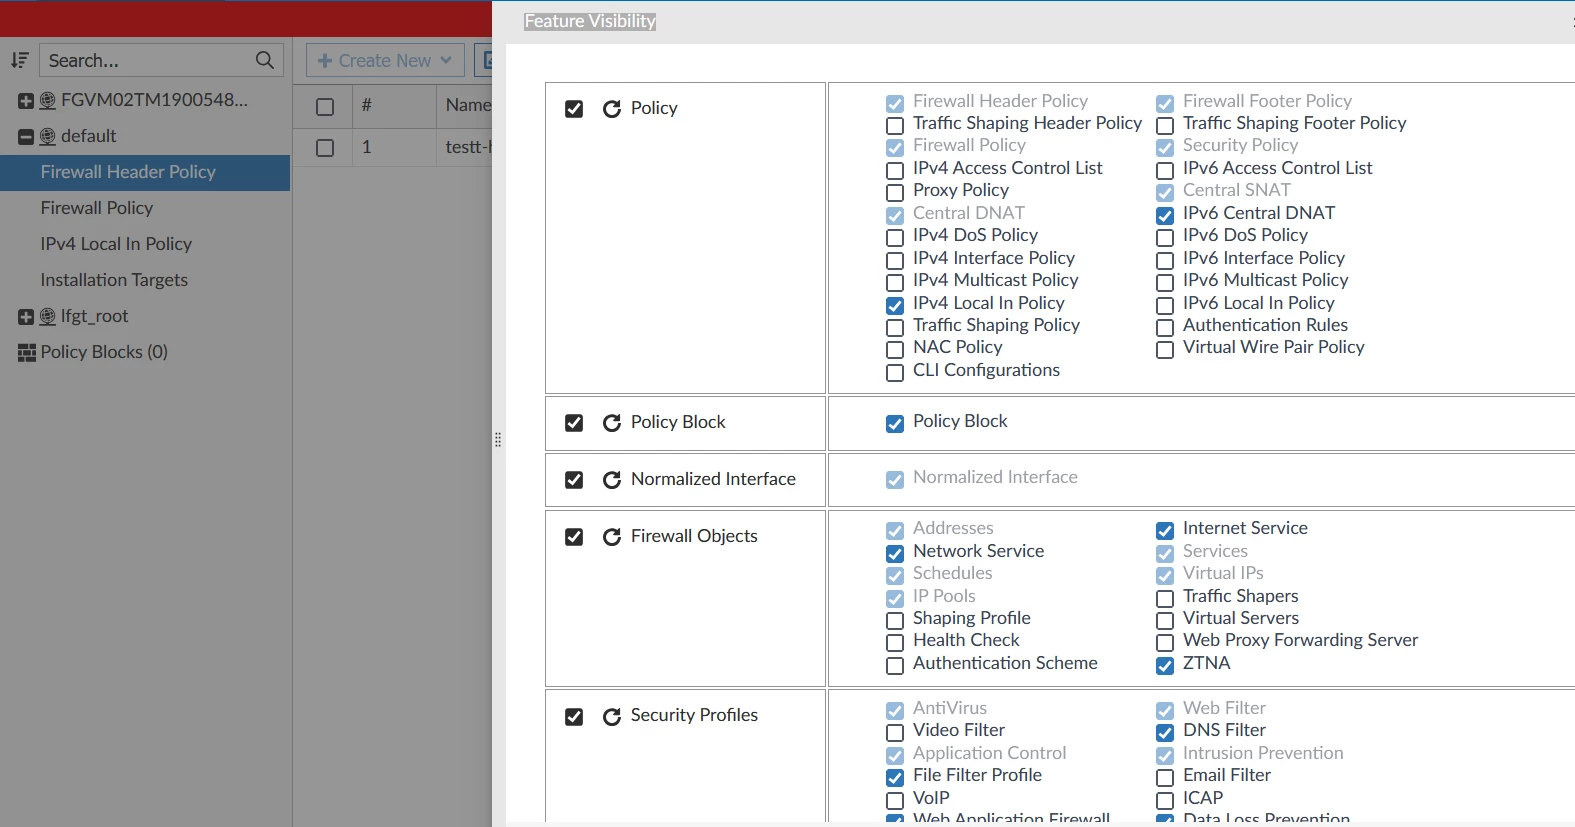Open the Create New dropdown

385,60
